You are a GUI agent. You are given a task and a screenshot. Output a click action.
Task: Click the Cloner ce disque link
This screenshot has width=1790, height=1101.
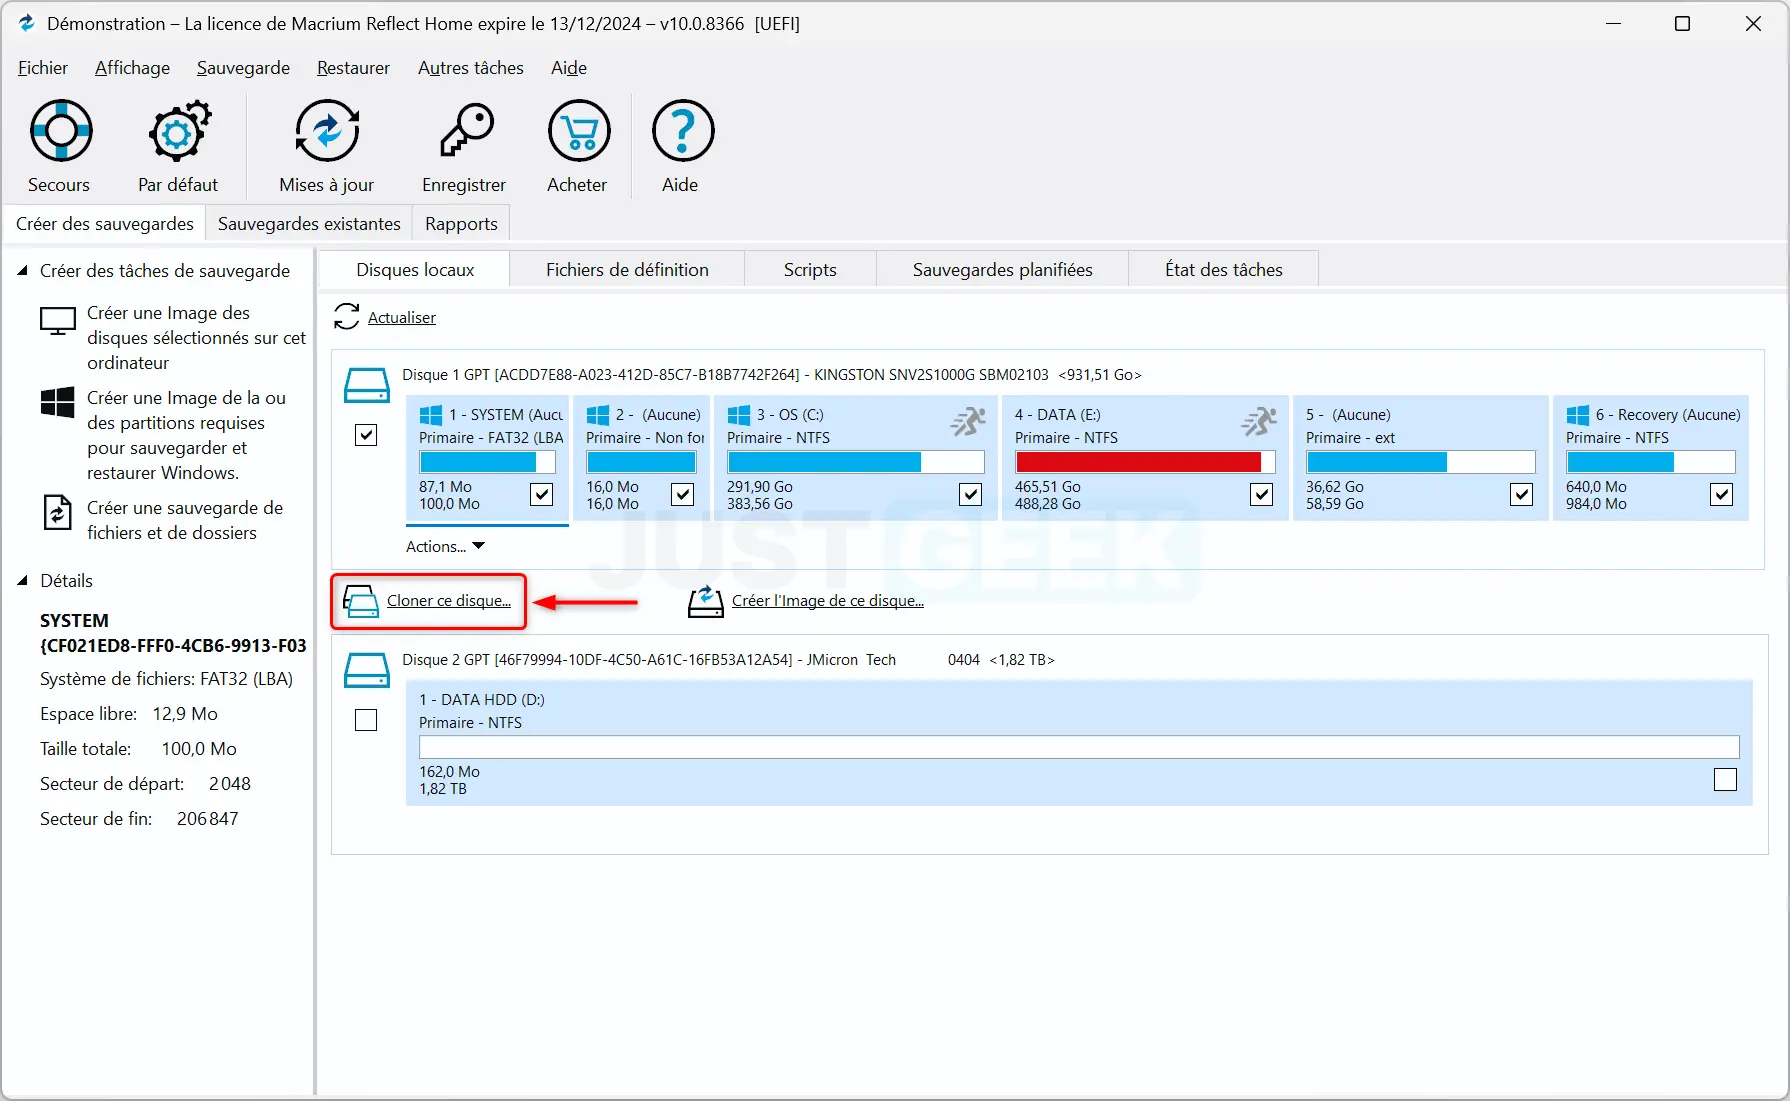(x=449, y=601)
